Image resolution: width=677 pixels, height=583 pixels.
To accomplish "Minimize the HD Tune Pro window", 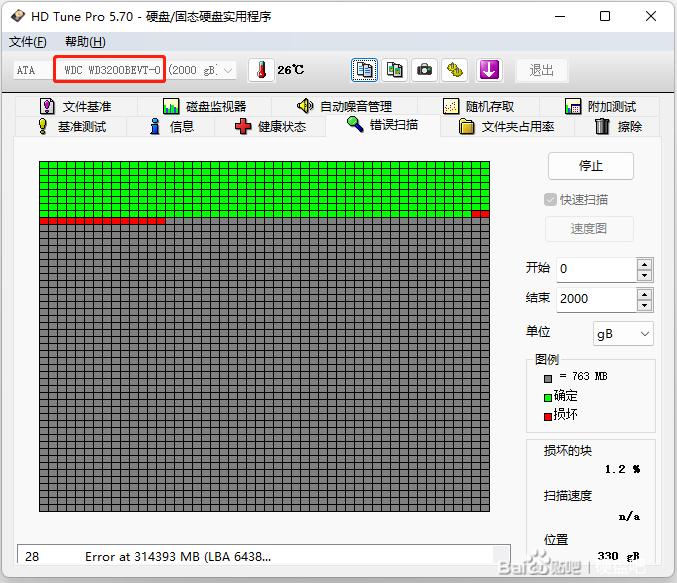I will tap(560, 16).
